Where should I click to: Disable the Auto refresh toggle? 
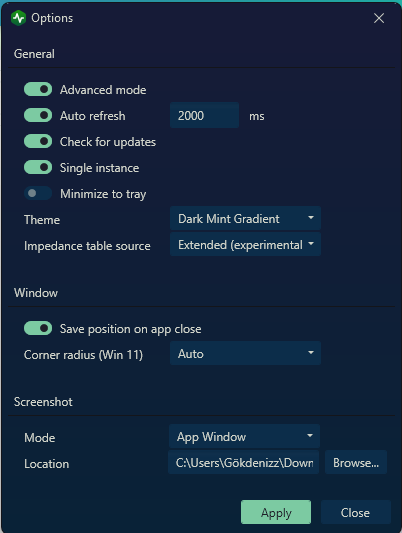(38, 115)
